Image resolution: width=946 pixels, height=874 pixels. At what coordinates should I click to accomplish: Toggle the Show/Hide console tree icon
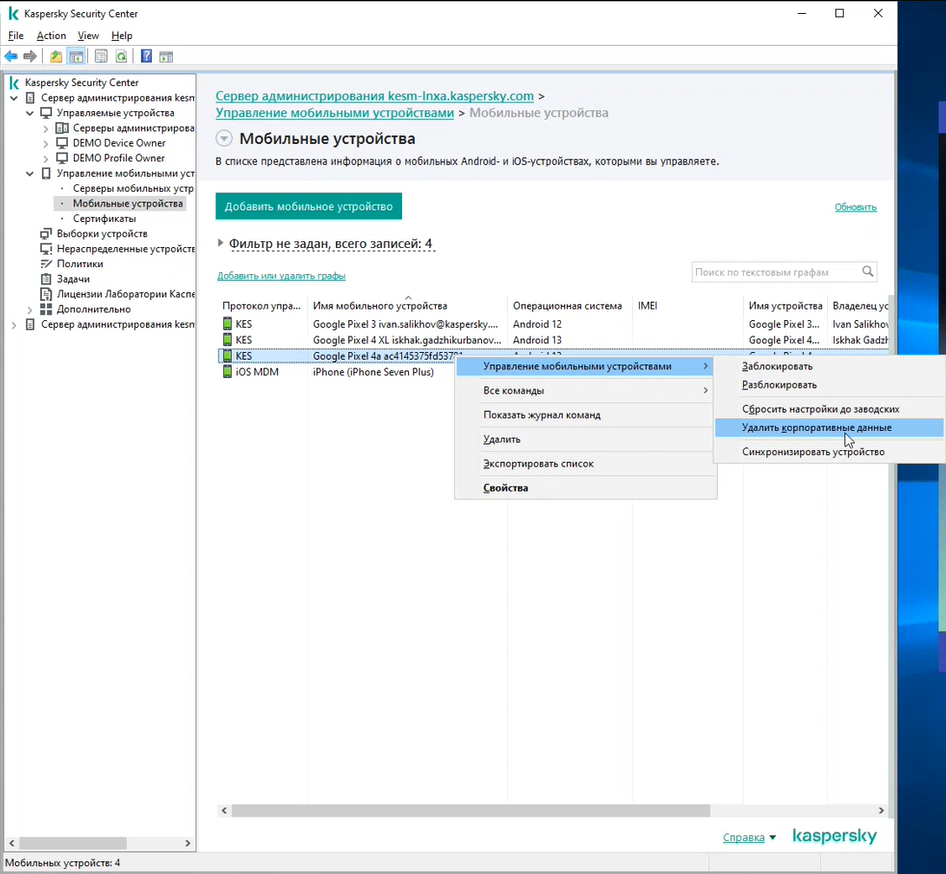[x=76, y=57]
